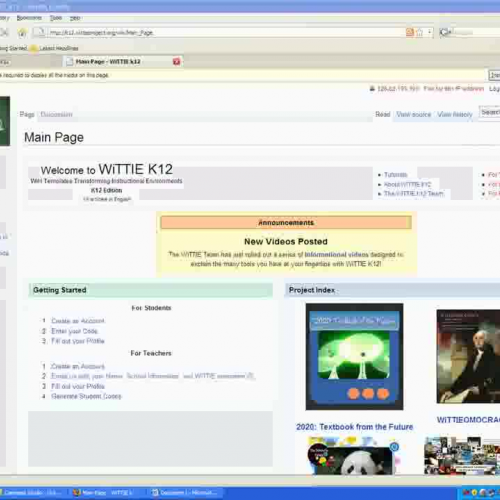Click the New Videos Posted heading
Image resolution: width=500 pixels, height=500 pixels.
coord(286,242)
